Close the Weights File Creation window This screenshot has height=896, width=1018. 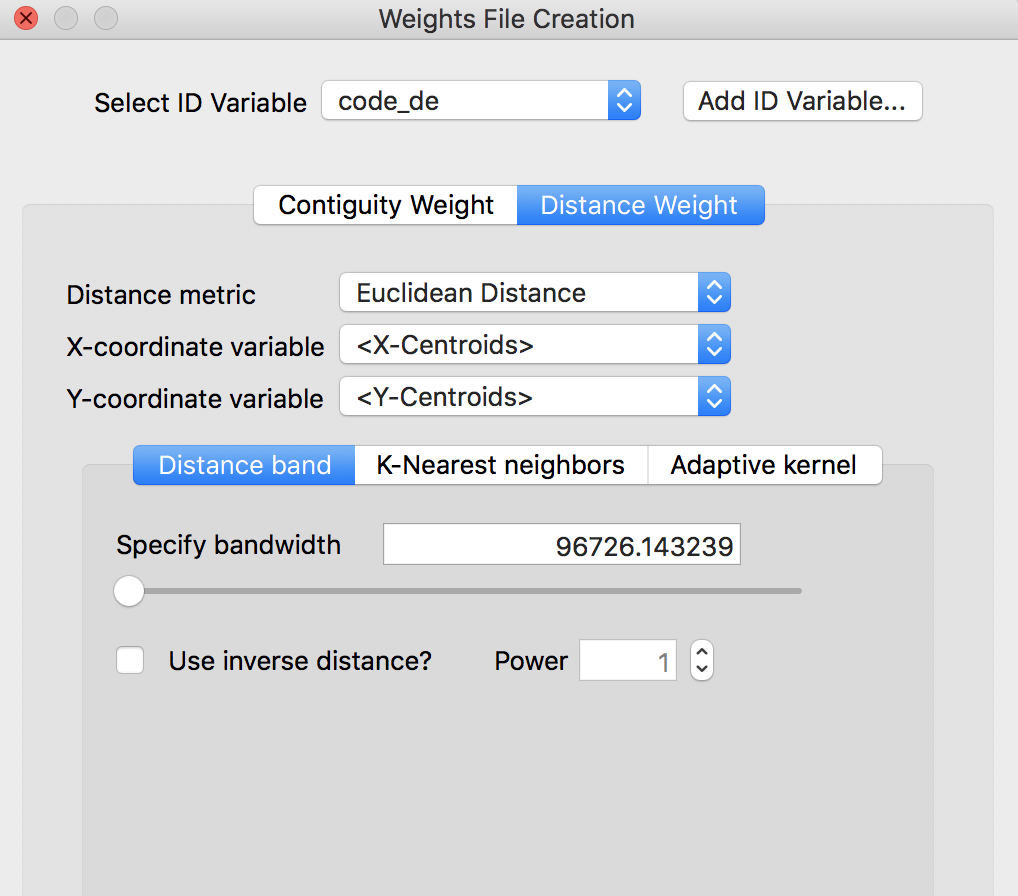pyautogui.click(x=25, y=17)
